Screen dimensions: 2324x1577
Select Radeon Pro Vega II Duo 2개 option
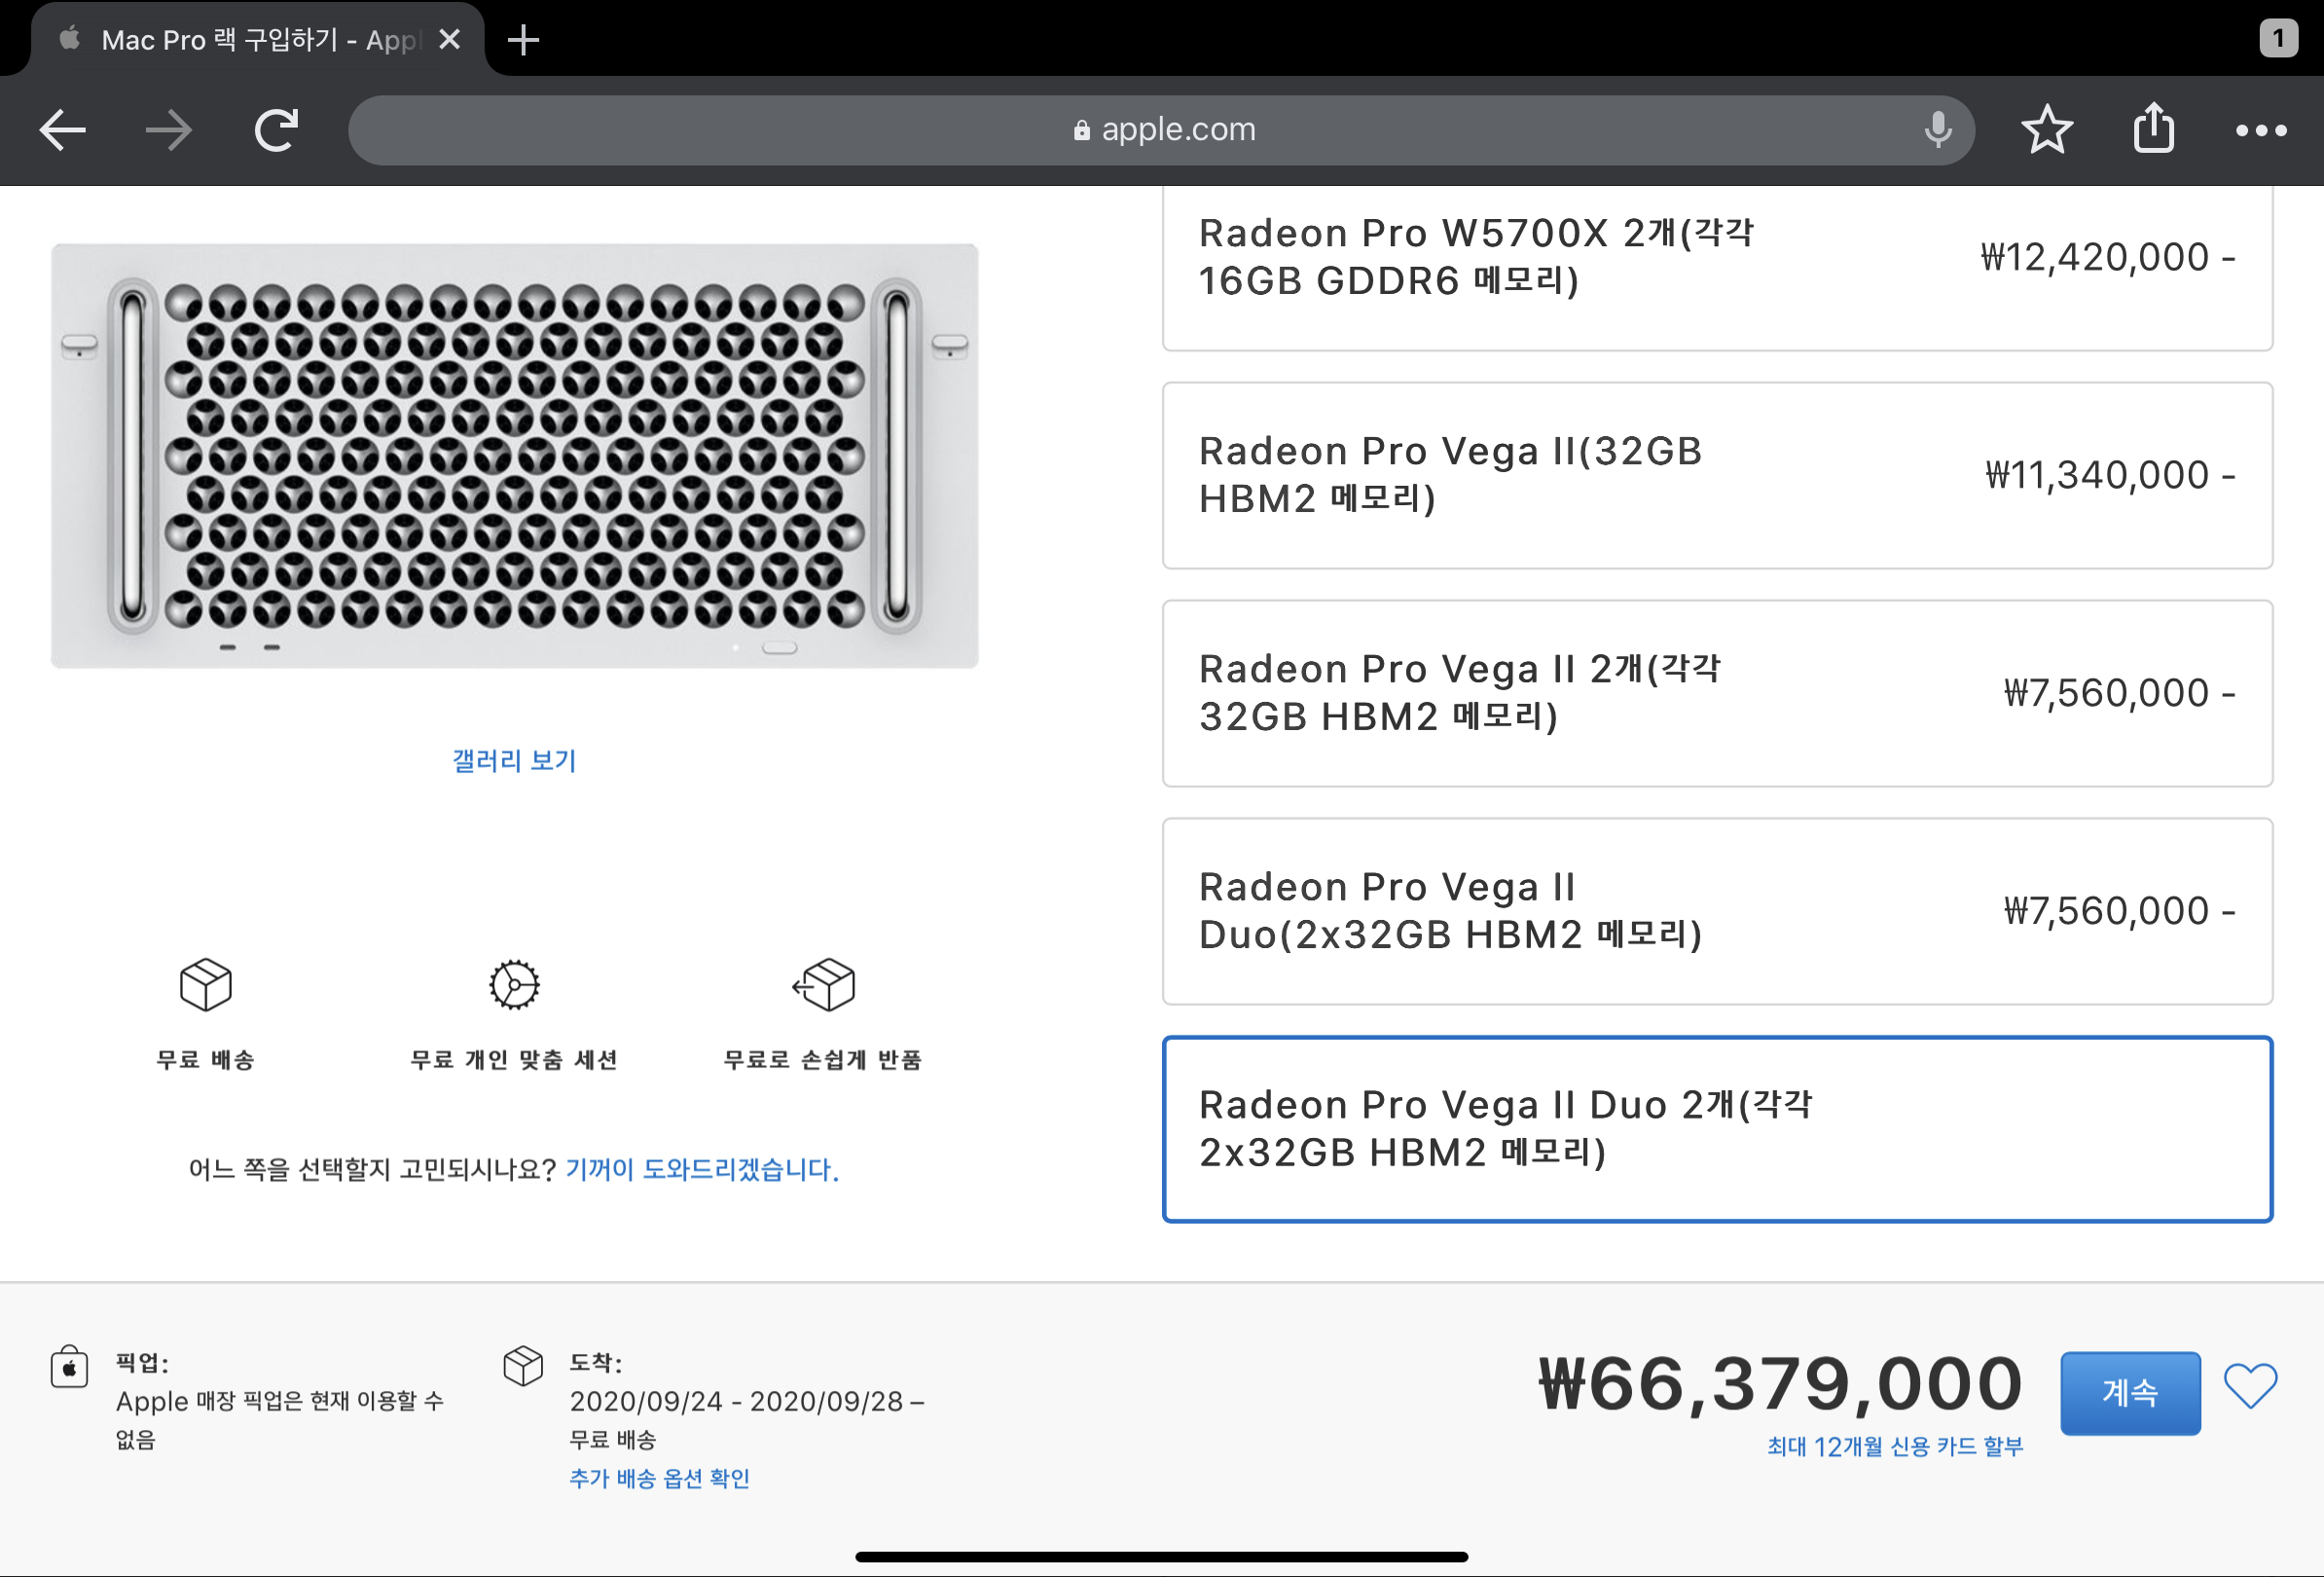point(1716,1129)
